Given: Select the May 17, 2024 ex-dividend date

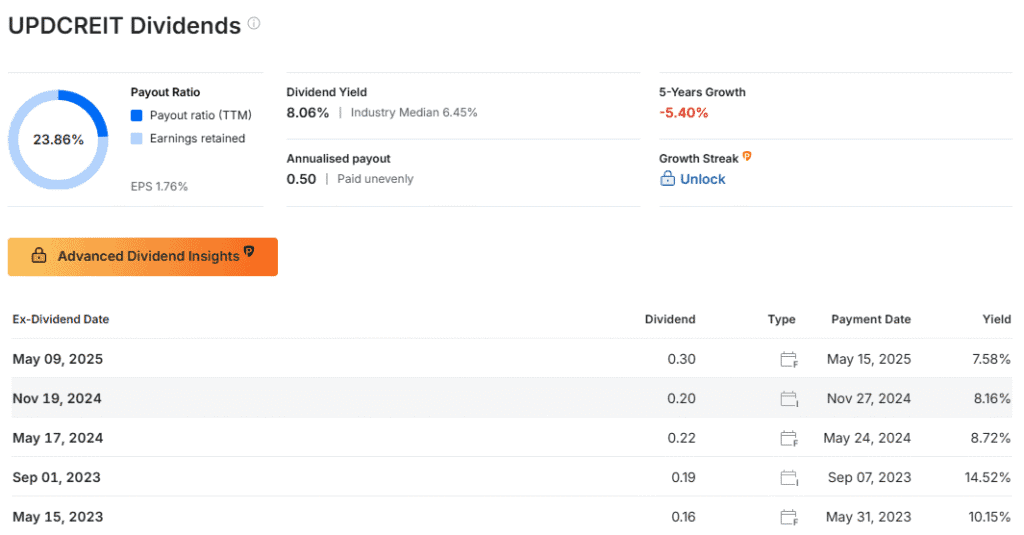Looking at the screenshot, I should 57,438.
